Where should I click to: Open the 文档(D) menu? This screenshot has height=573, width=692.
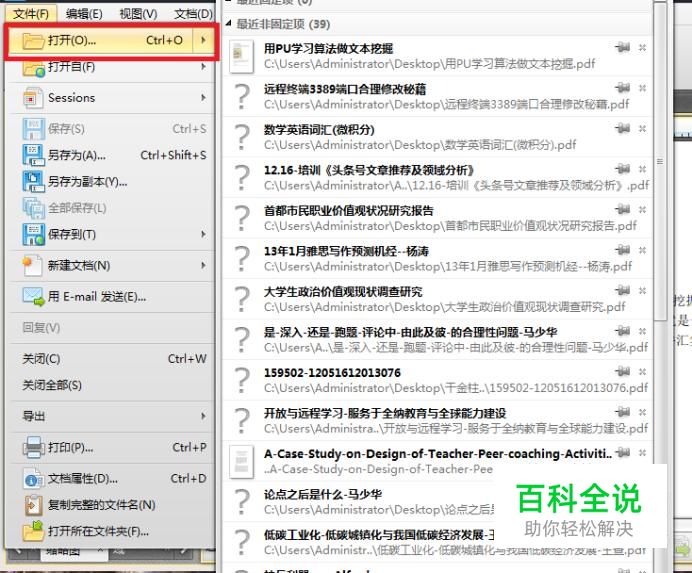point(193,14)
